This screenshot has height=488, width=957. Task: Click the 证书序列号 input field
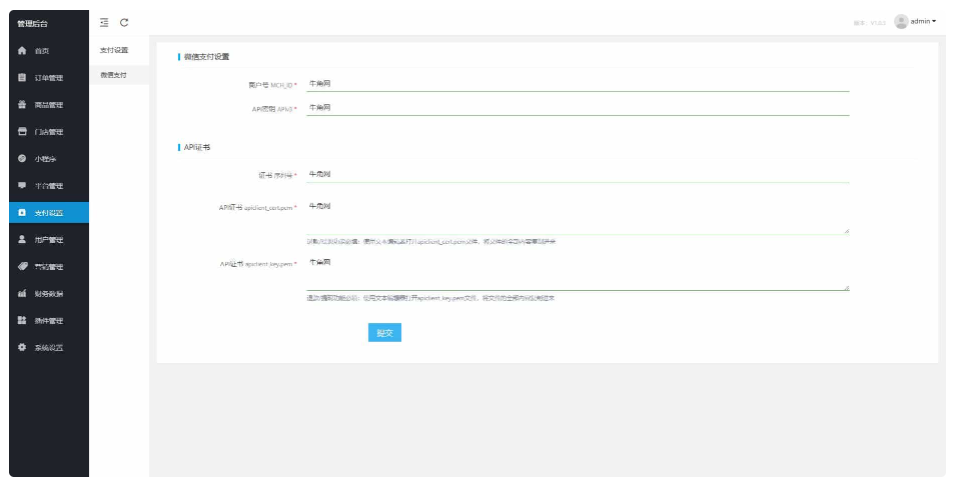click(577, 174)
